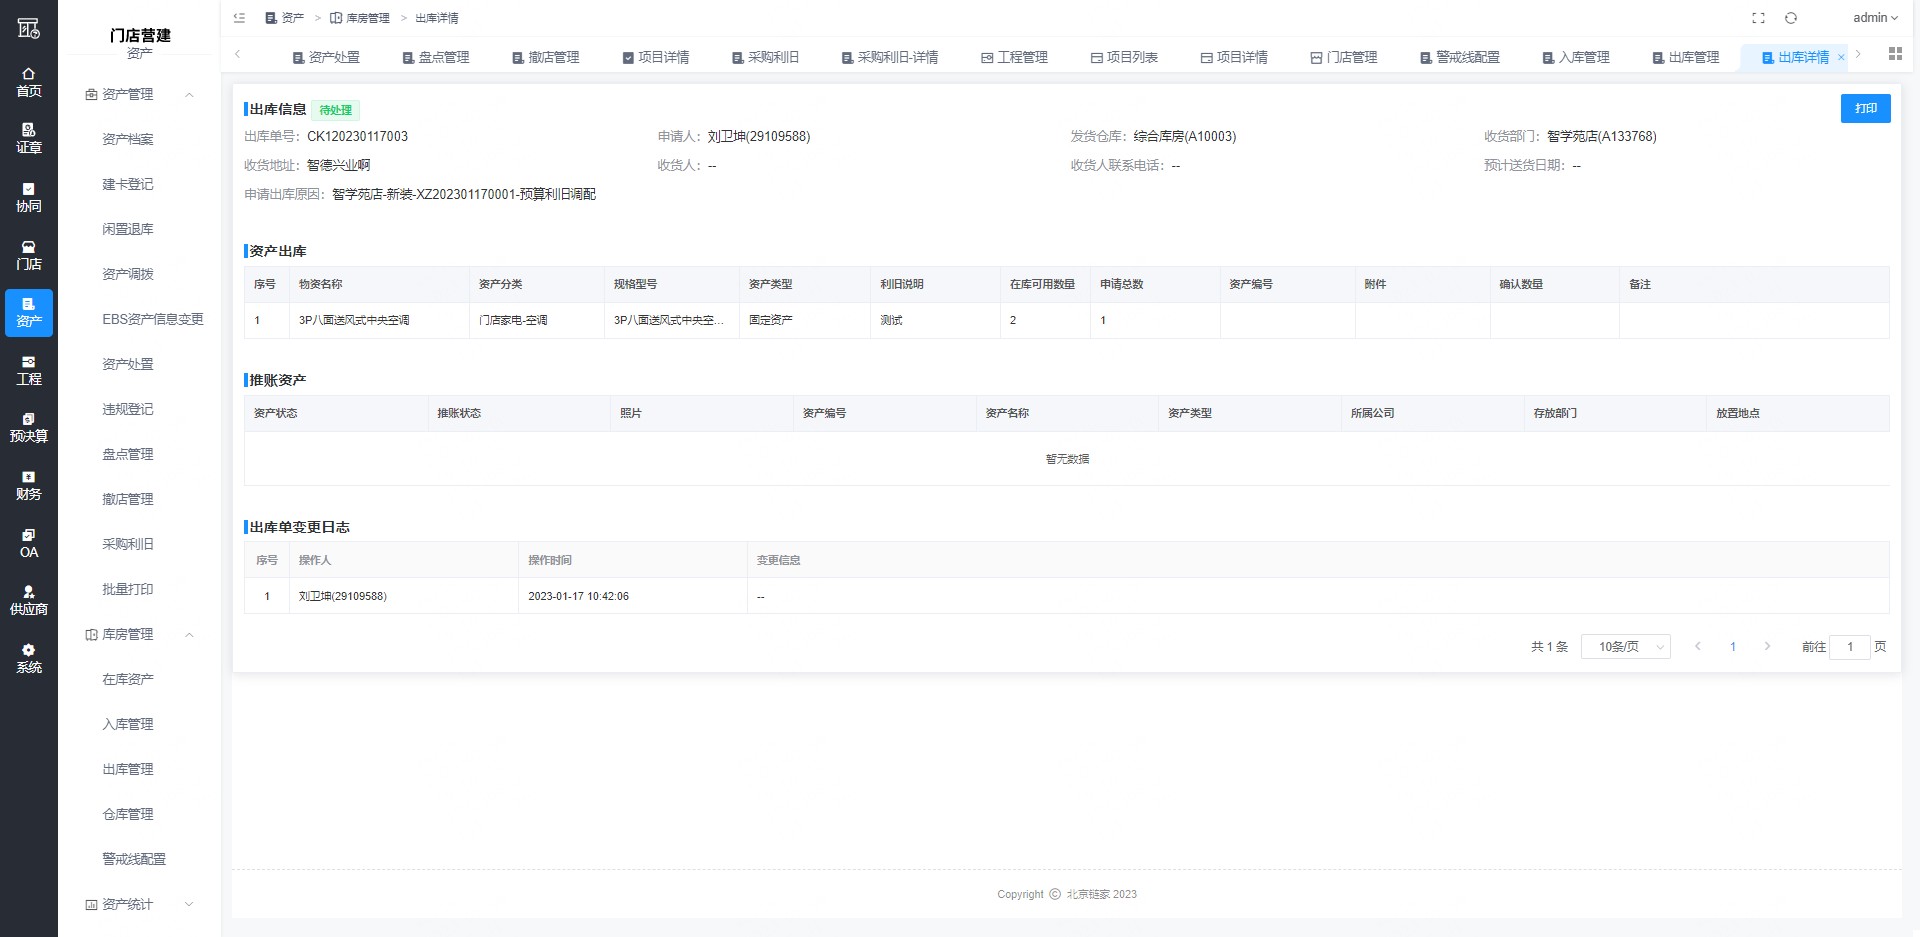
Task: Select the 门店 store icon
Action: tap(28, 247)
